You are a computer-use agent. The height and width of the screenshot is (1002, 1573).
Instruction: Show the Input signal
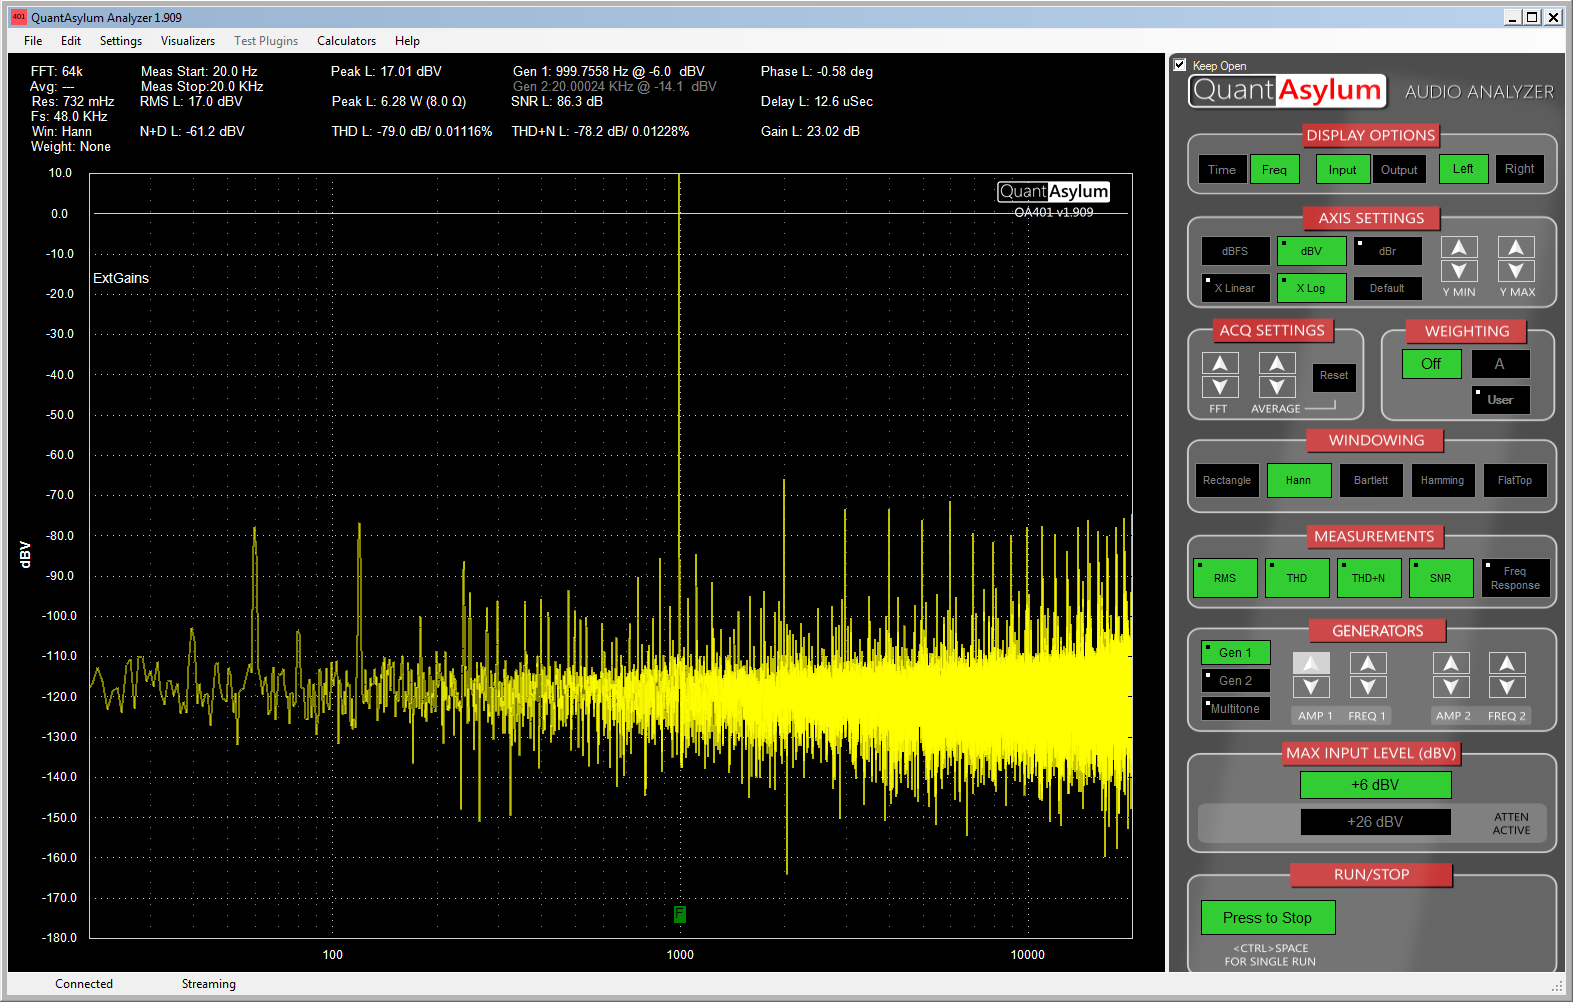tap(1342, 170)
